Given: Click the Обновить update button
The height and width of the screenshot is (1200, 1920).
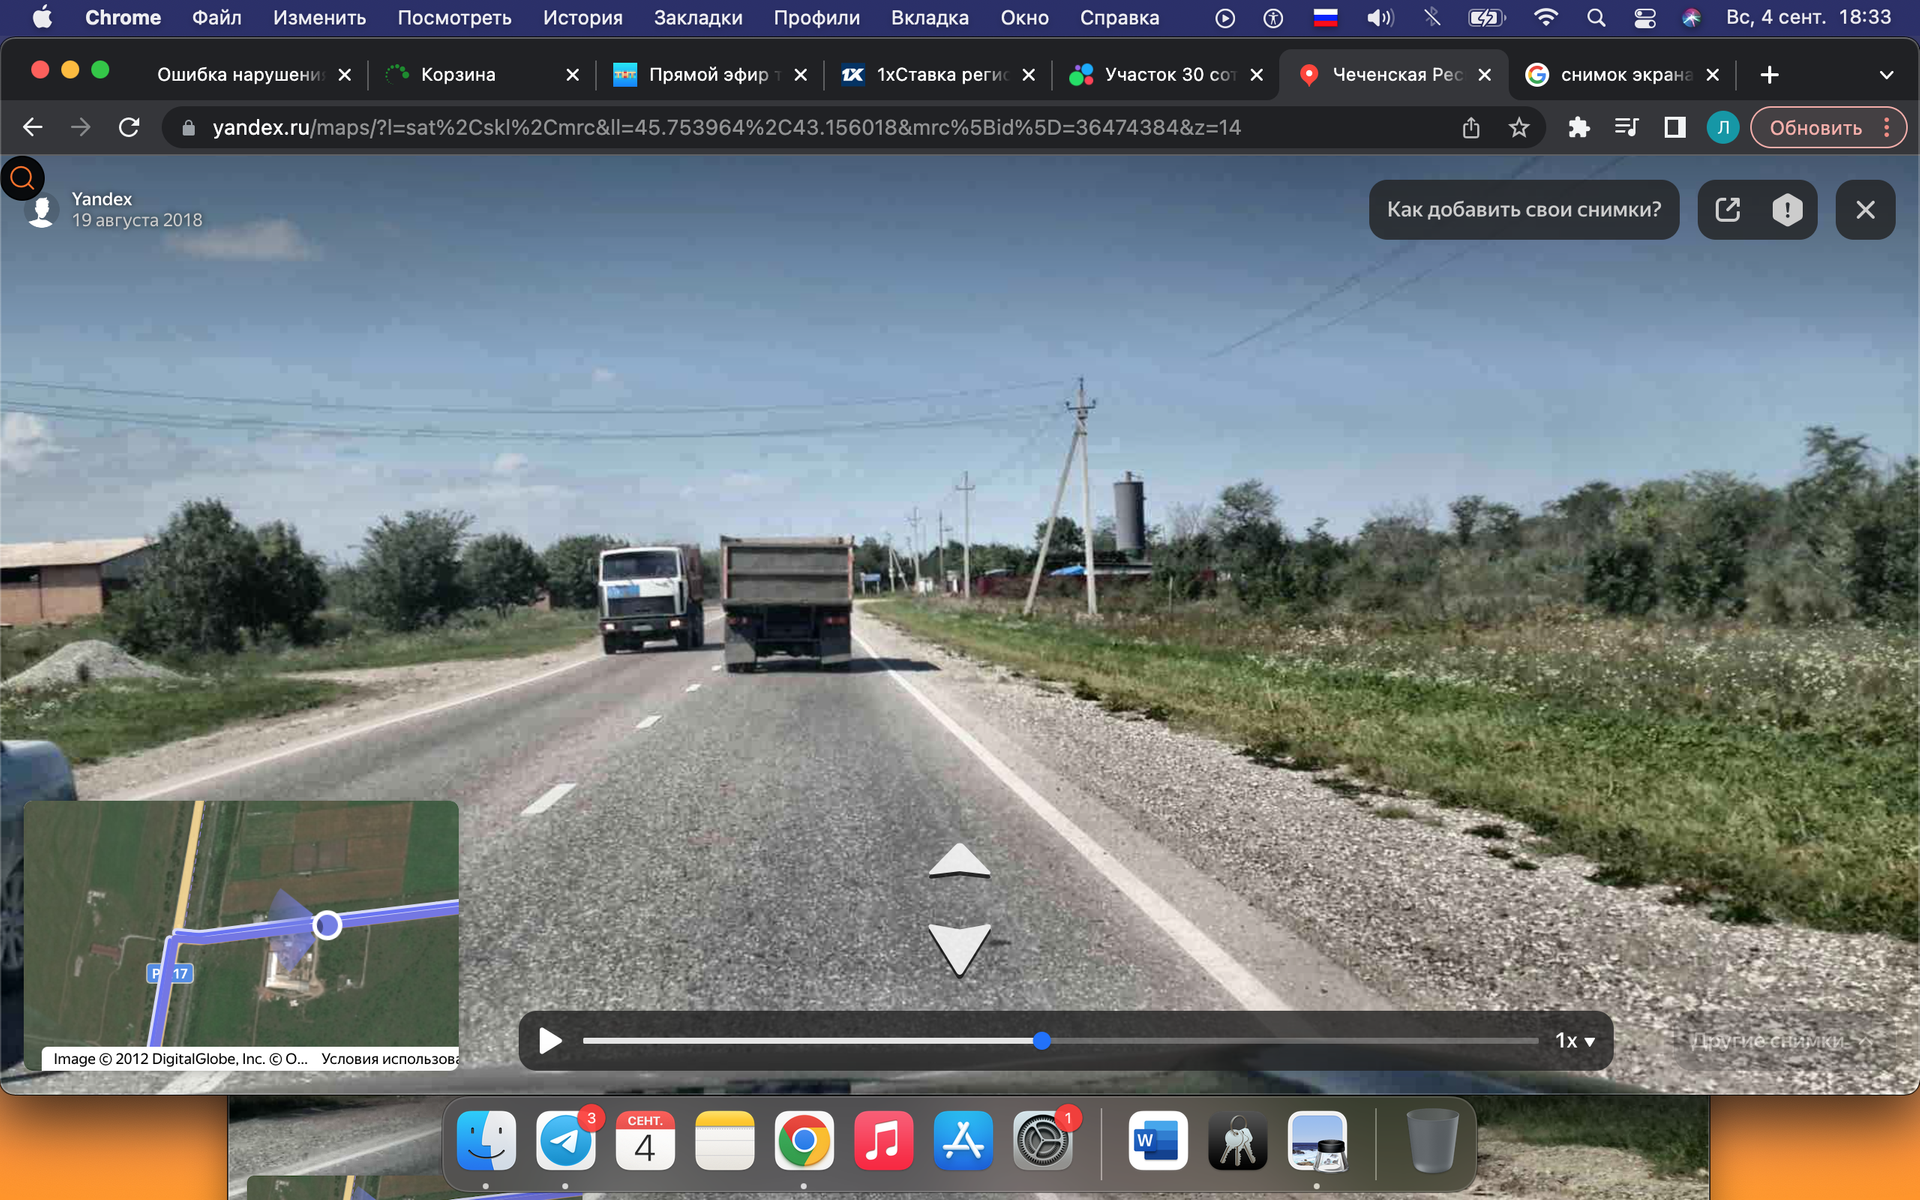Looking at the screenshot, I should [1815, 128].
